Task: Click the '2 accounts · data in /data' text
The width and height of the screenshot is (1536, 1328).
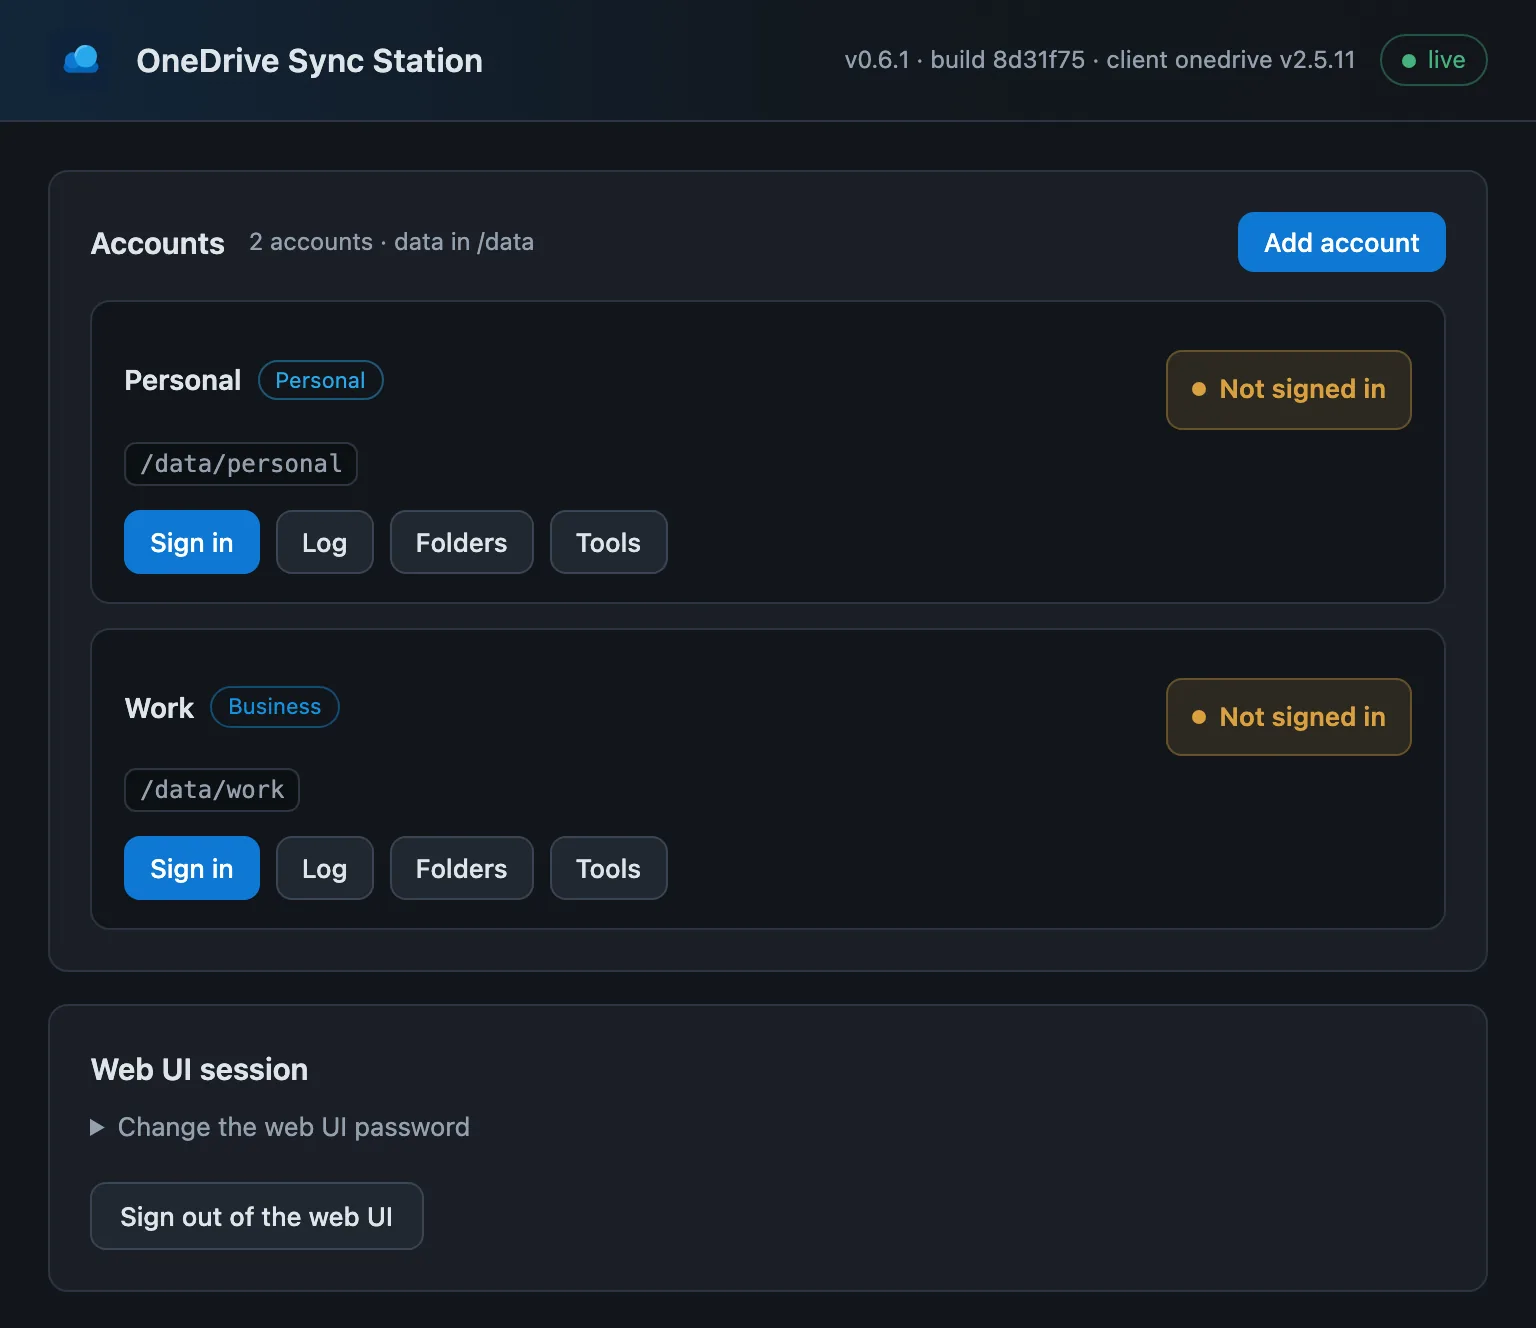Action: 391,242
